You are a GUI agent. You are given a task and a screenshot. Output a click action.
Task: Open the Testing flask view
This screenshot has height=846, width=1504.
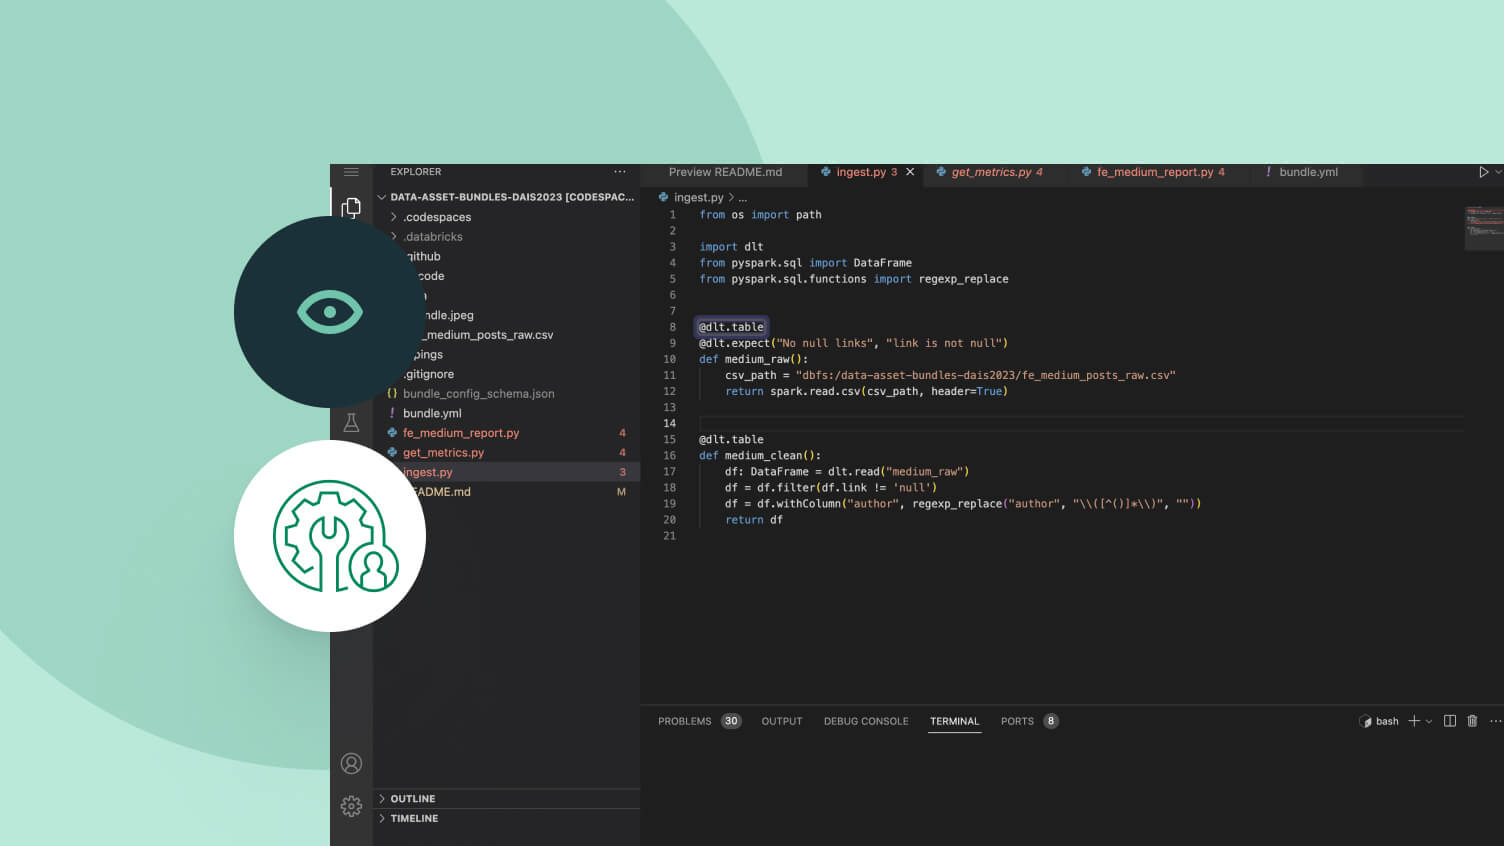(351, 423)
